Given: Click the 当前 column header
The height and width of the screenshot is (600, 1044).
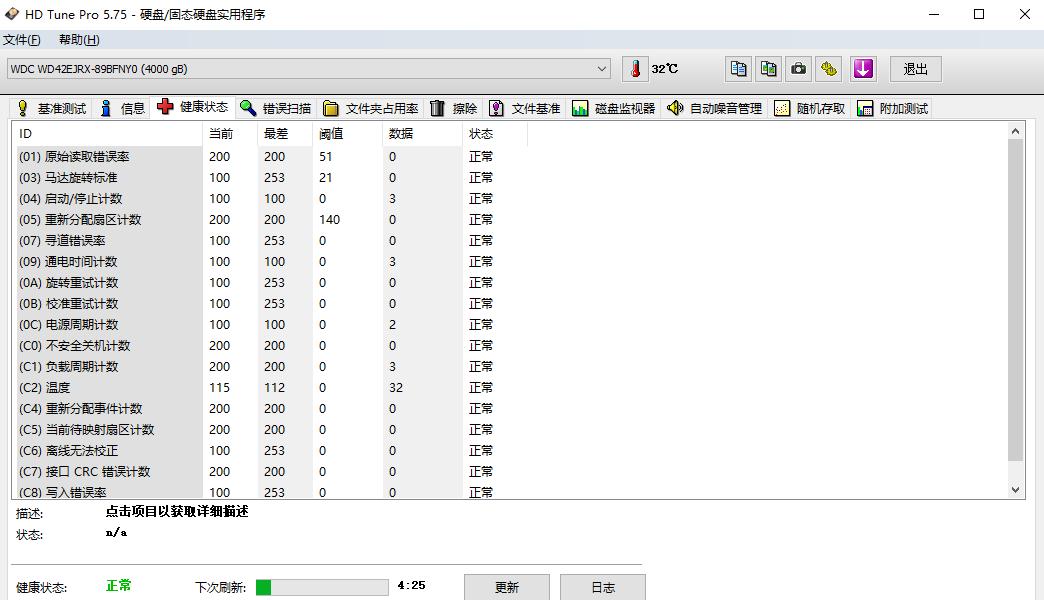Looking at the screenshot, I should [230, 134].
